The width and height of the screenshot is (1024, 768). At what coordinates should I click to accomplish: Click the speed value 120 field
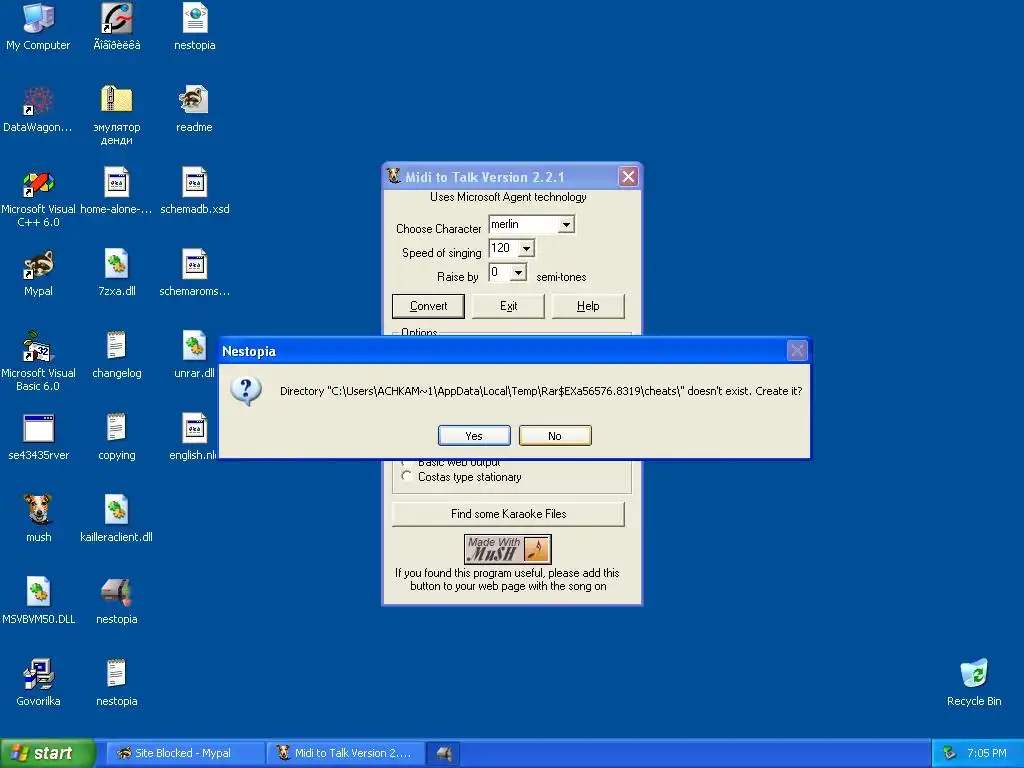click(x=504, y=248)
